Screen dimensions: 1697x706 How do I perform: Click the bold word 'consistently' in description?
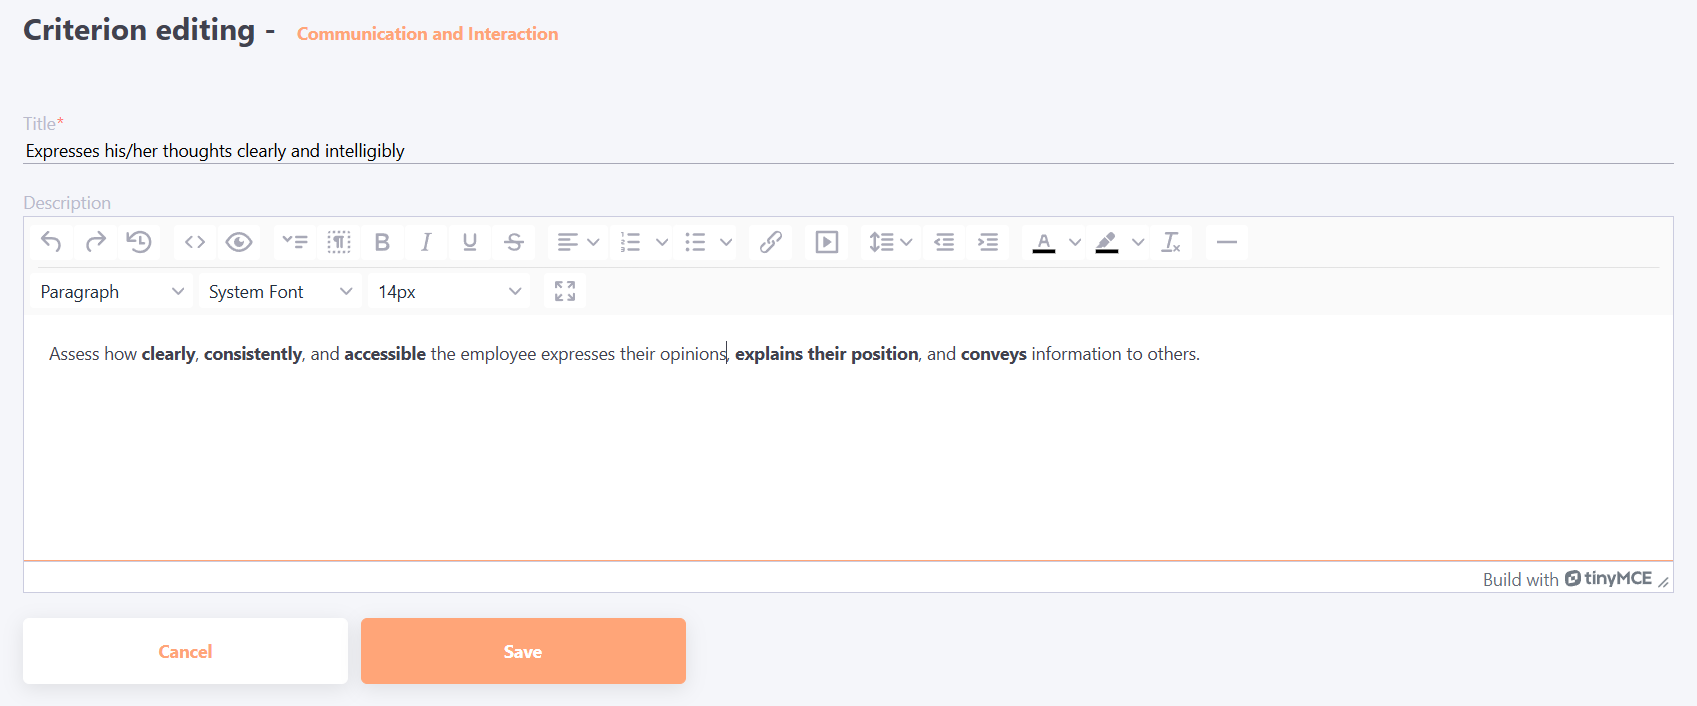[x=253, y=354]
